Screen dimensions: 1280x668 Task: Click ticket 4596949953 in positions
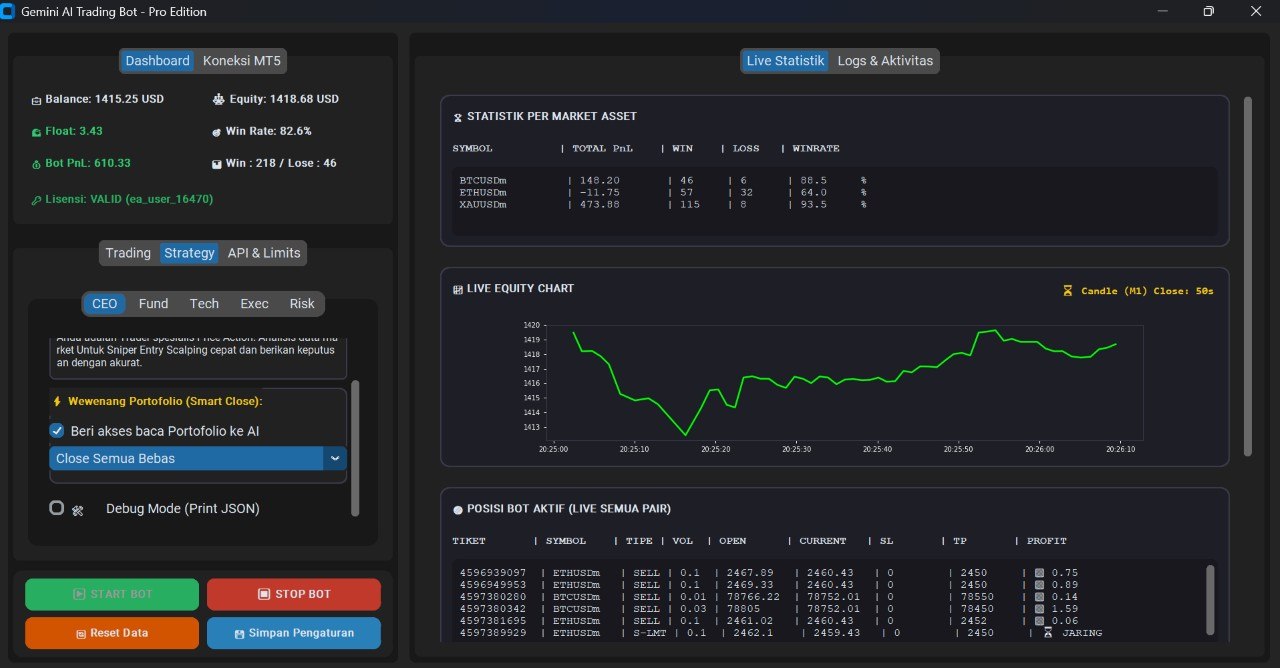(x=493, y=585)
